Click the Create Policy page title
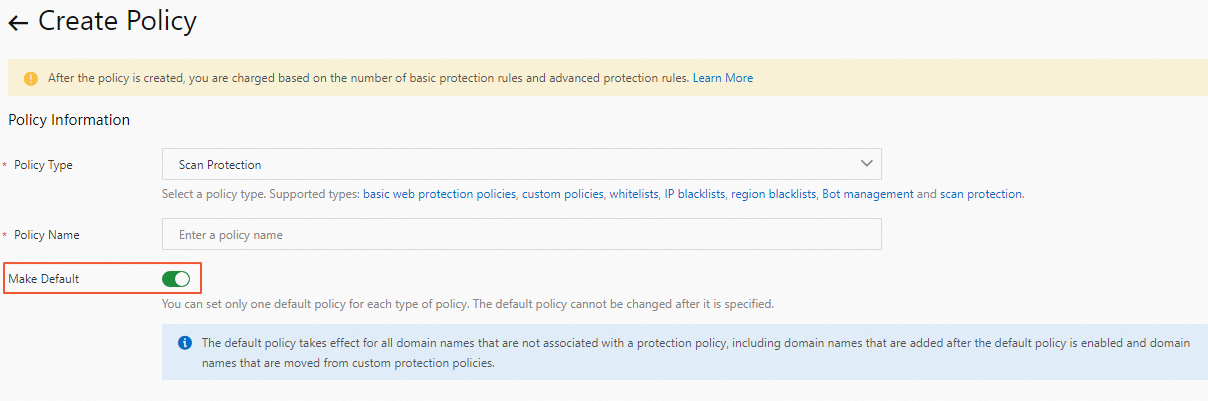Screen dimensions: 1208x401 pyautogui.click(x=117, y=21)
